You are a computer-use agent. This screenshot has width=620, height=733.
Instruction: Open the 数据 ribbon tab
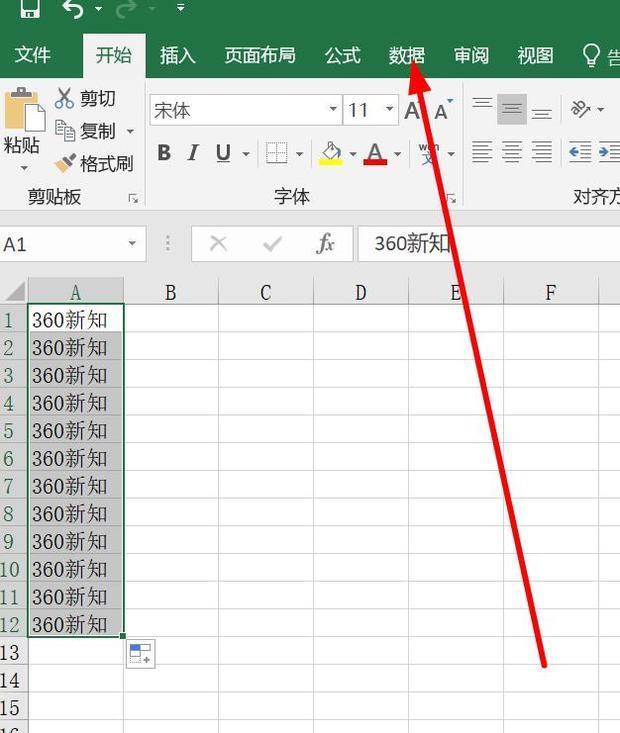406,55
